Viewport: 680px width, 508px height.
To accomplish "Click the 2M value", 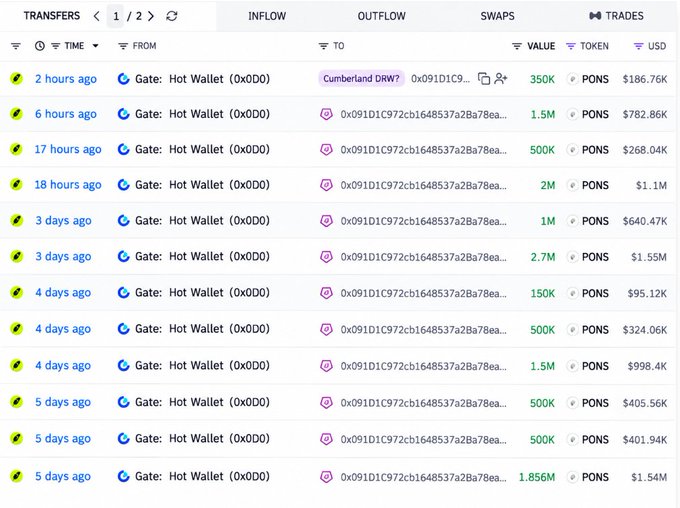I will [548, 186].
